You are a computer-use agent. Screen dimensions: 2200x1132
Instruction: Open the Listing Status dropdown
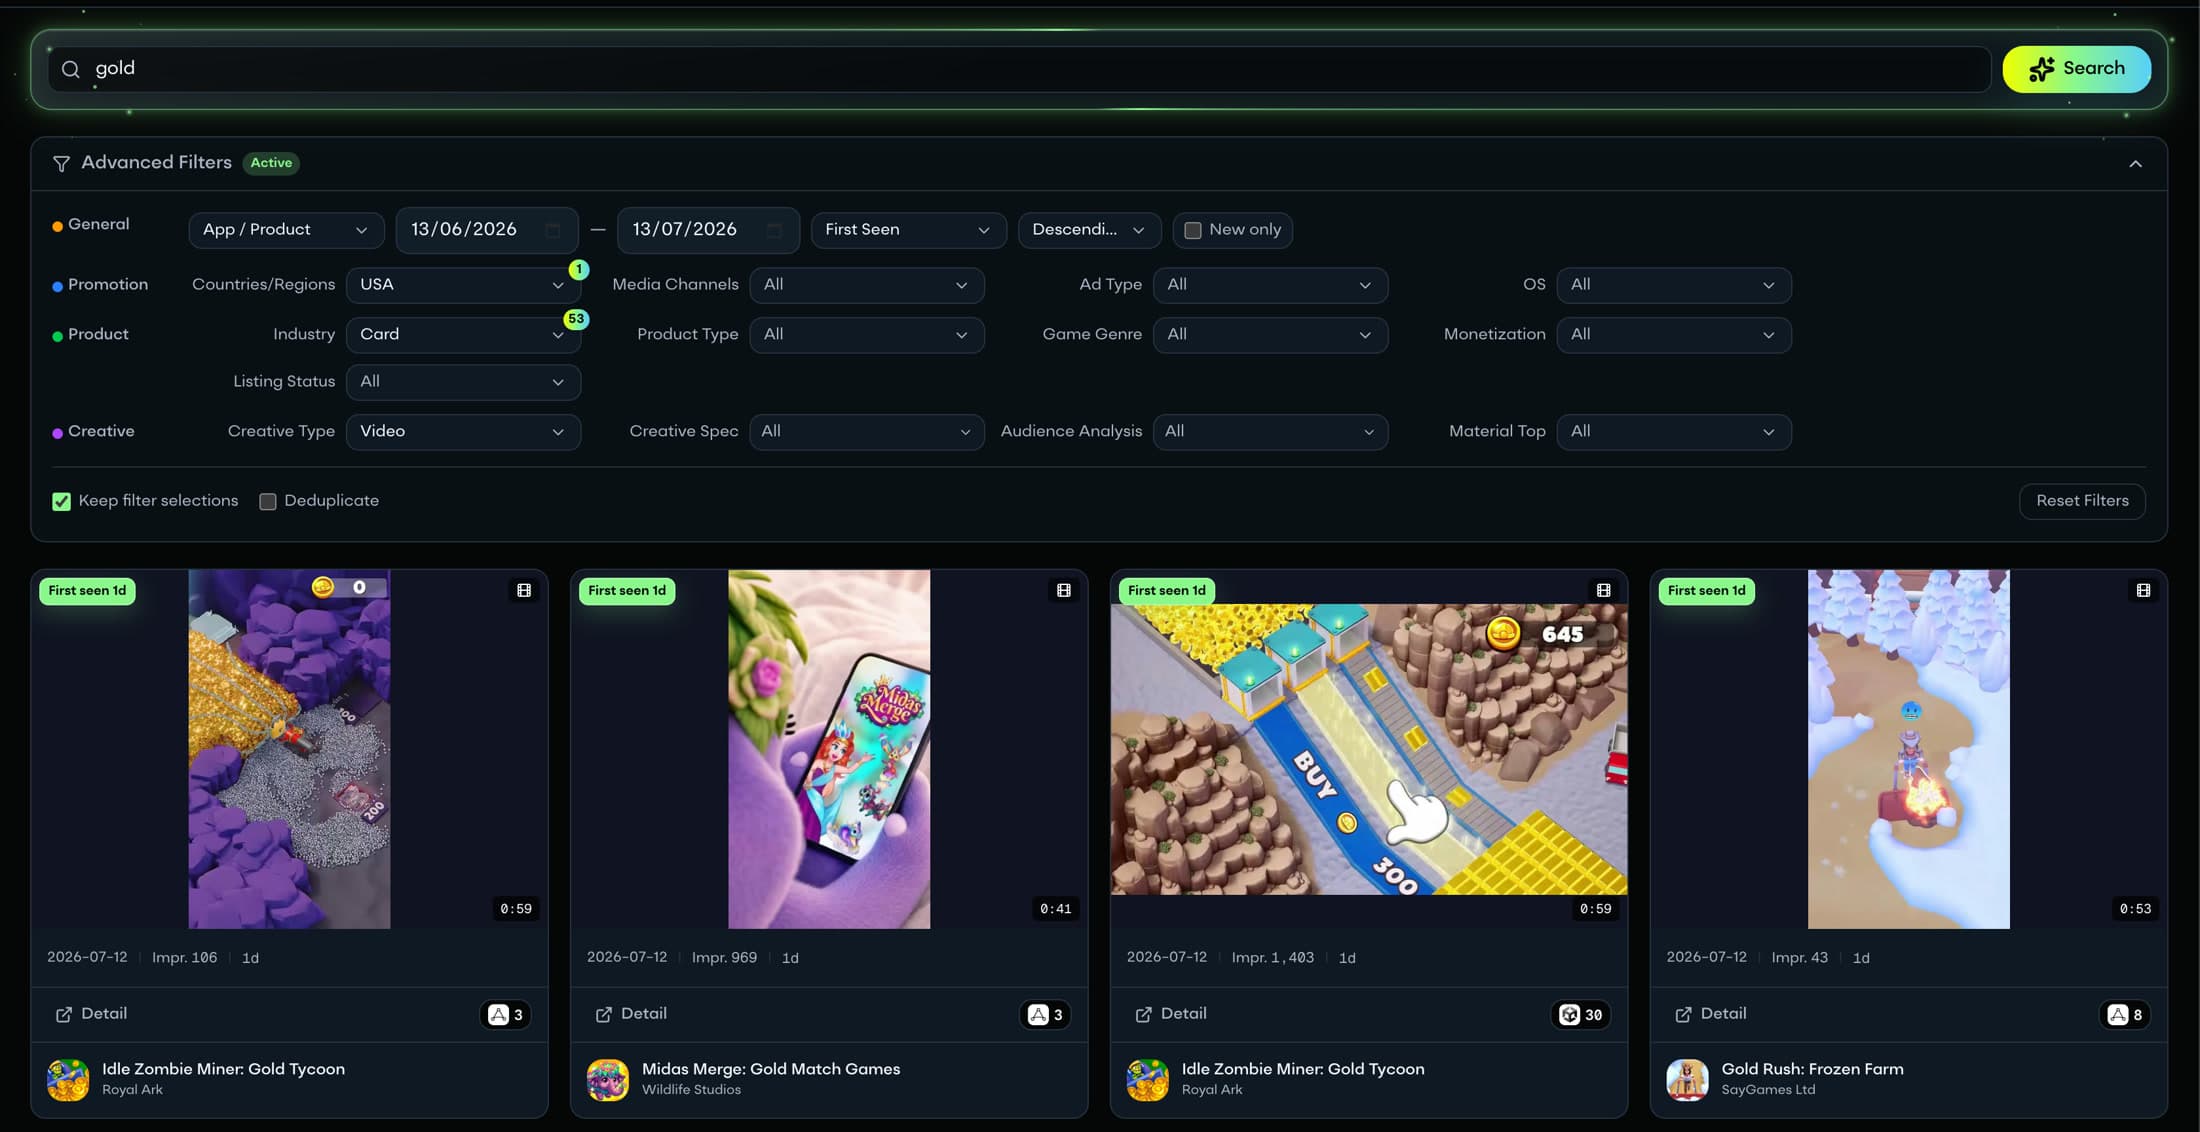(463, 382)
